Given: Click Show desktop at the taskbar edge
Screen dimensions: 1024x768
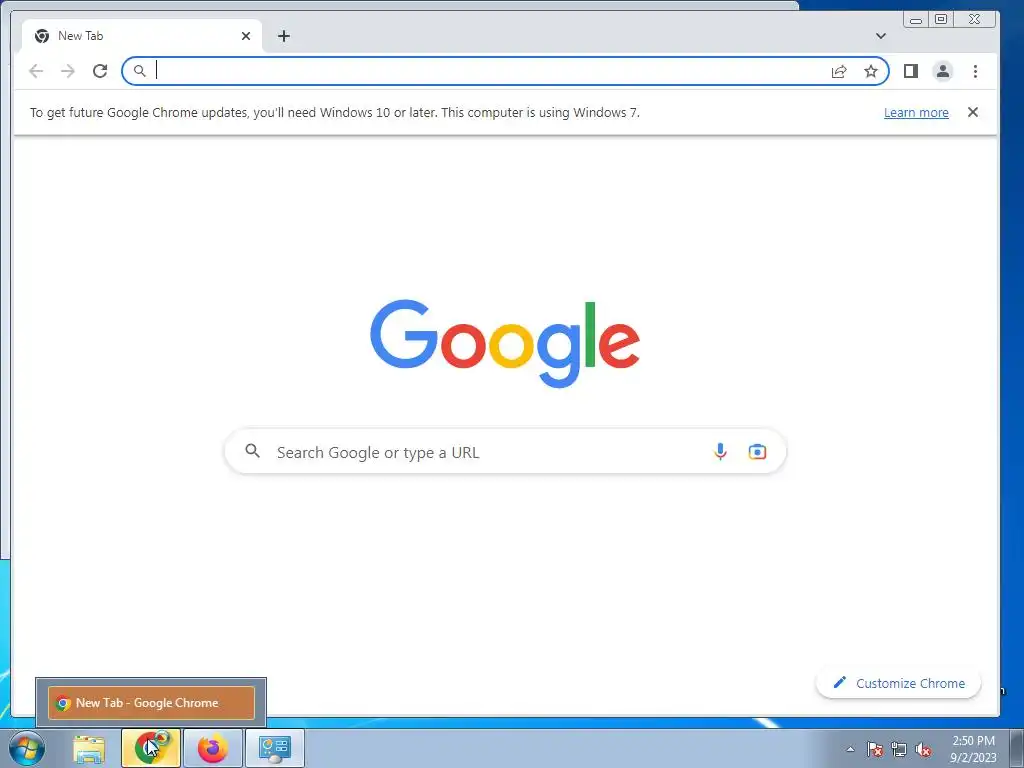Looking at the screenshot, I should 1016,748.
